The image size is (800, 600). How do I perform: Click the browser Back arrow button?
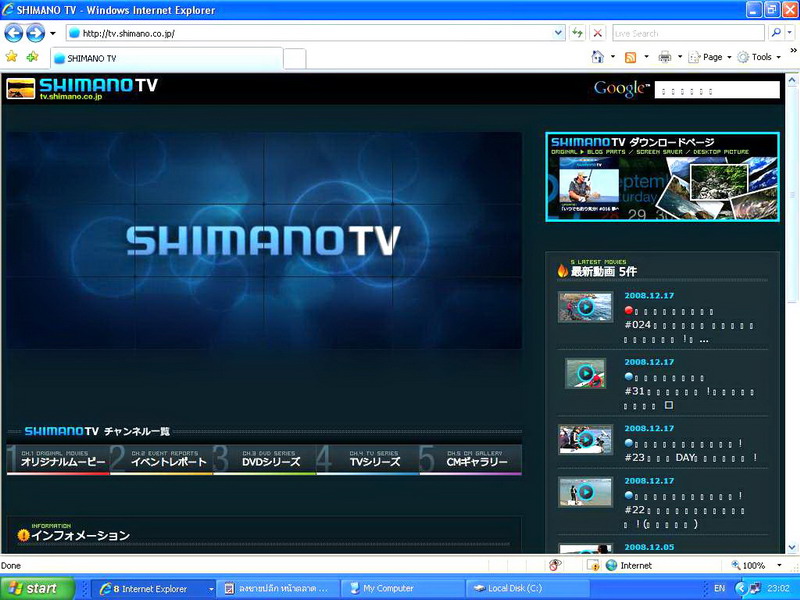tap(14, 34)
